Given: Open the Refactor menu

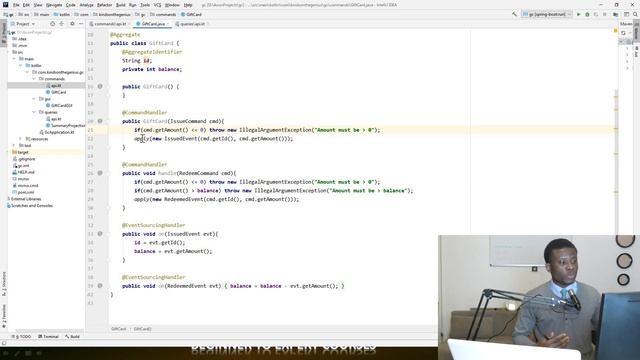Looking at the screenshot, I should coord(104,5).
